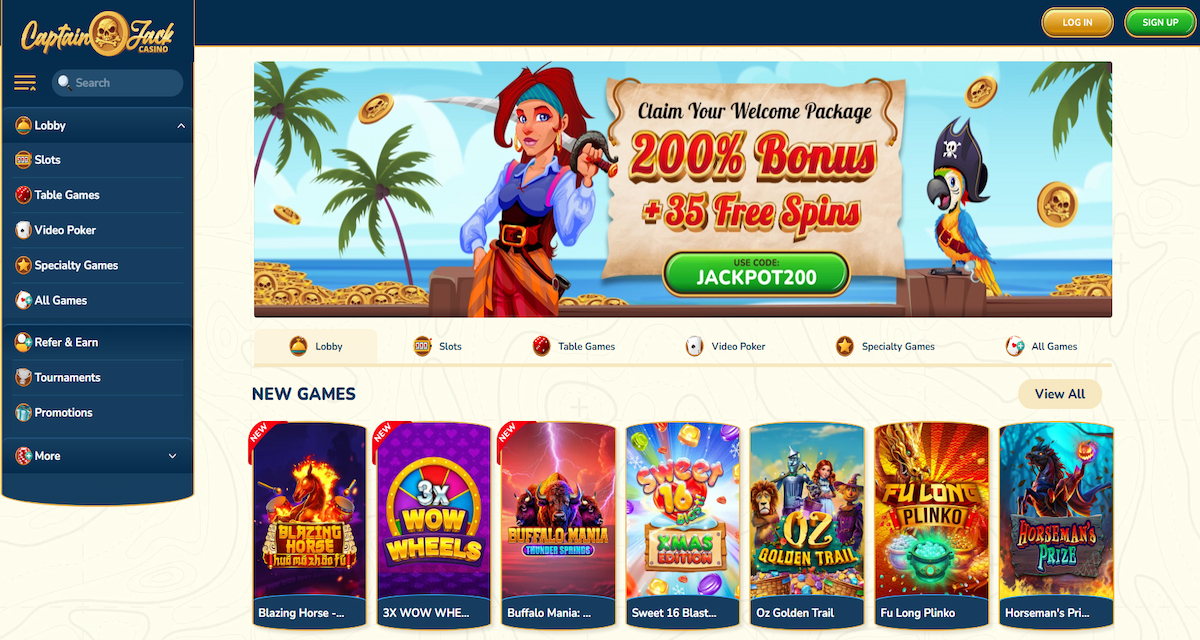The width and height of the screenshot is (1200, 640).
Task: Switch to the Specialty Games tab
Action: tap(885, 346)
